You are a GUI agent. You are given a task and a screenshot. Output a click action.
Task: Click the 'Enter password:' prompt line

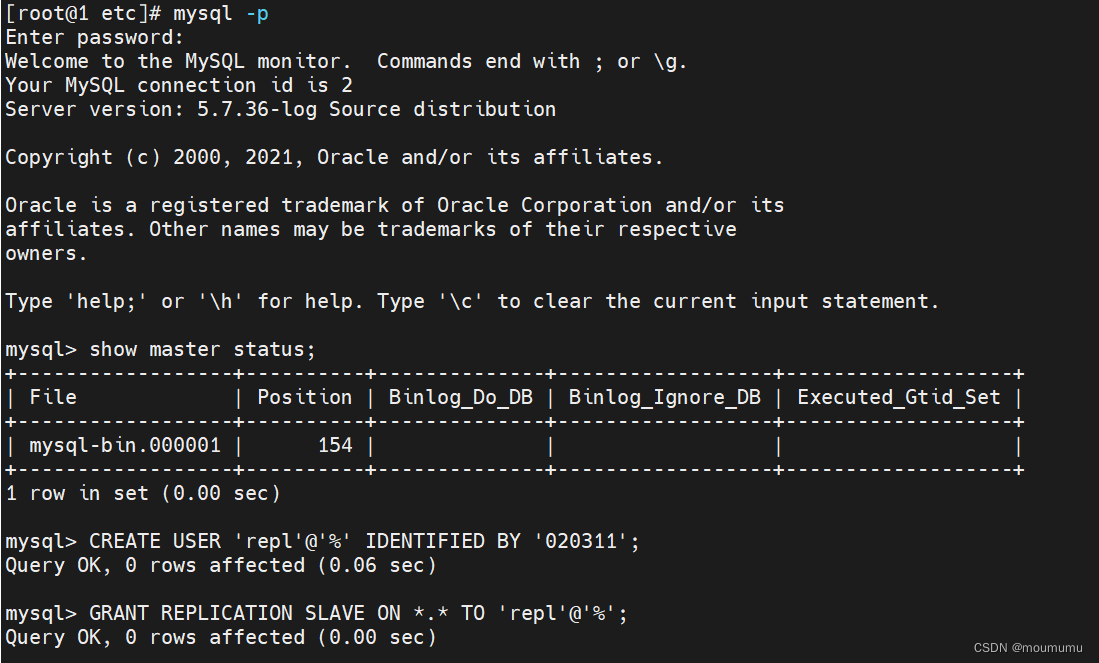coord(95,37)
